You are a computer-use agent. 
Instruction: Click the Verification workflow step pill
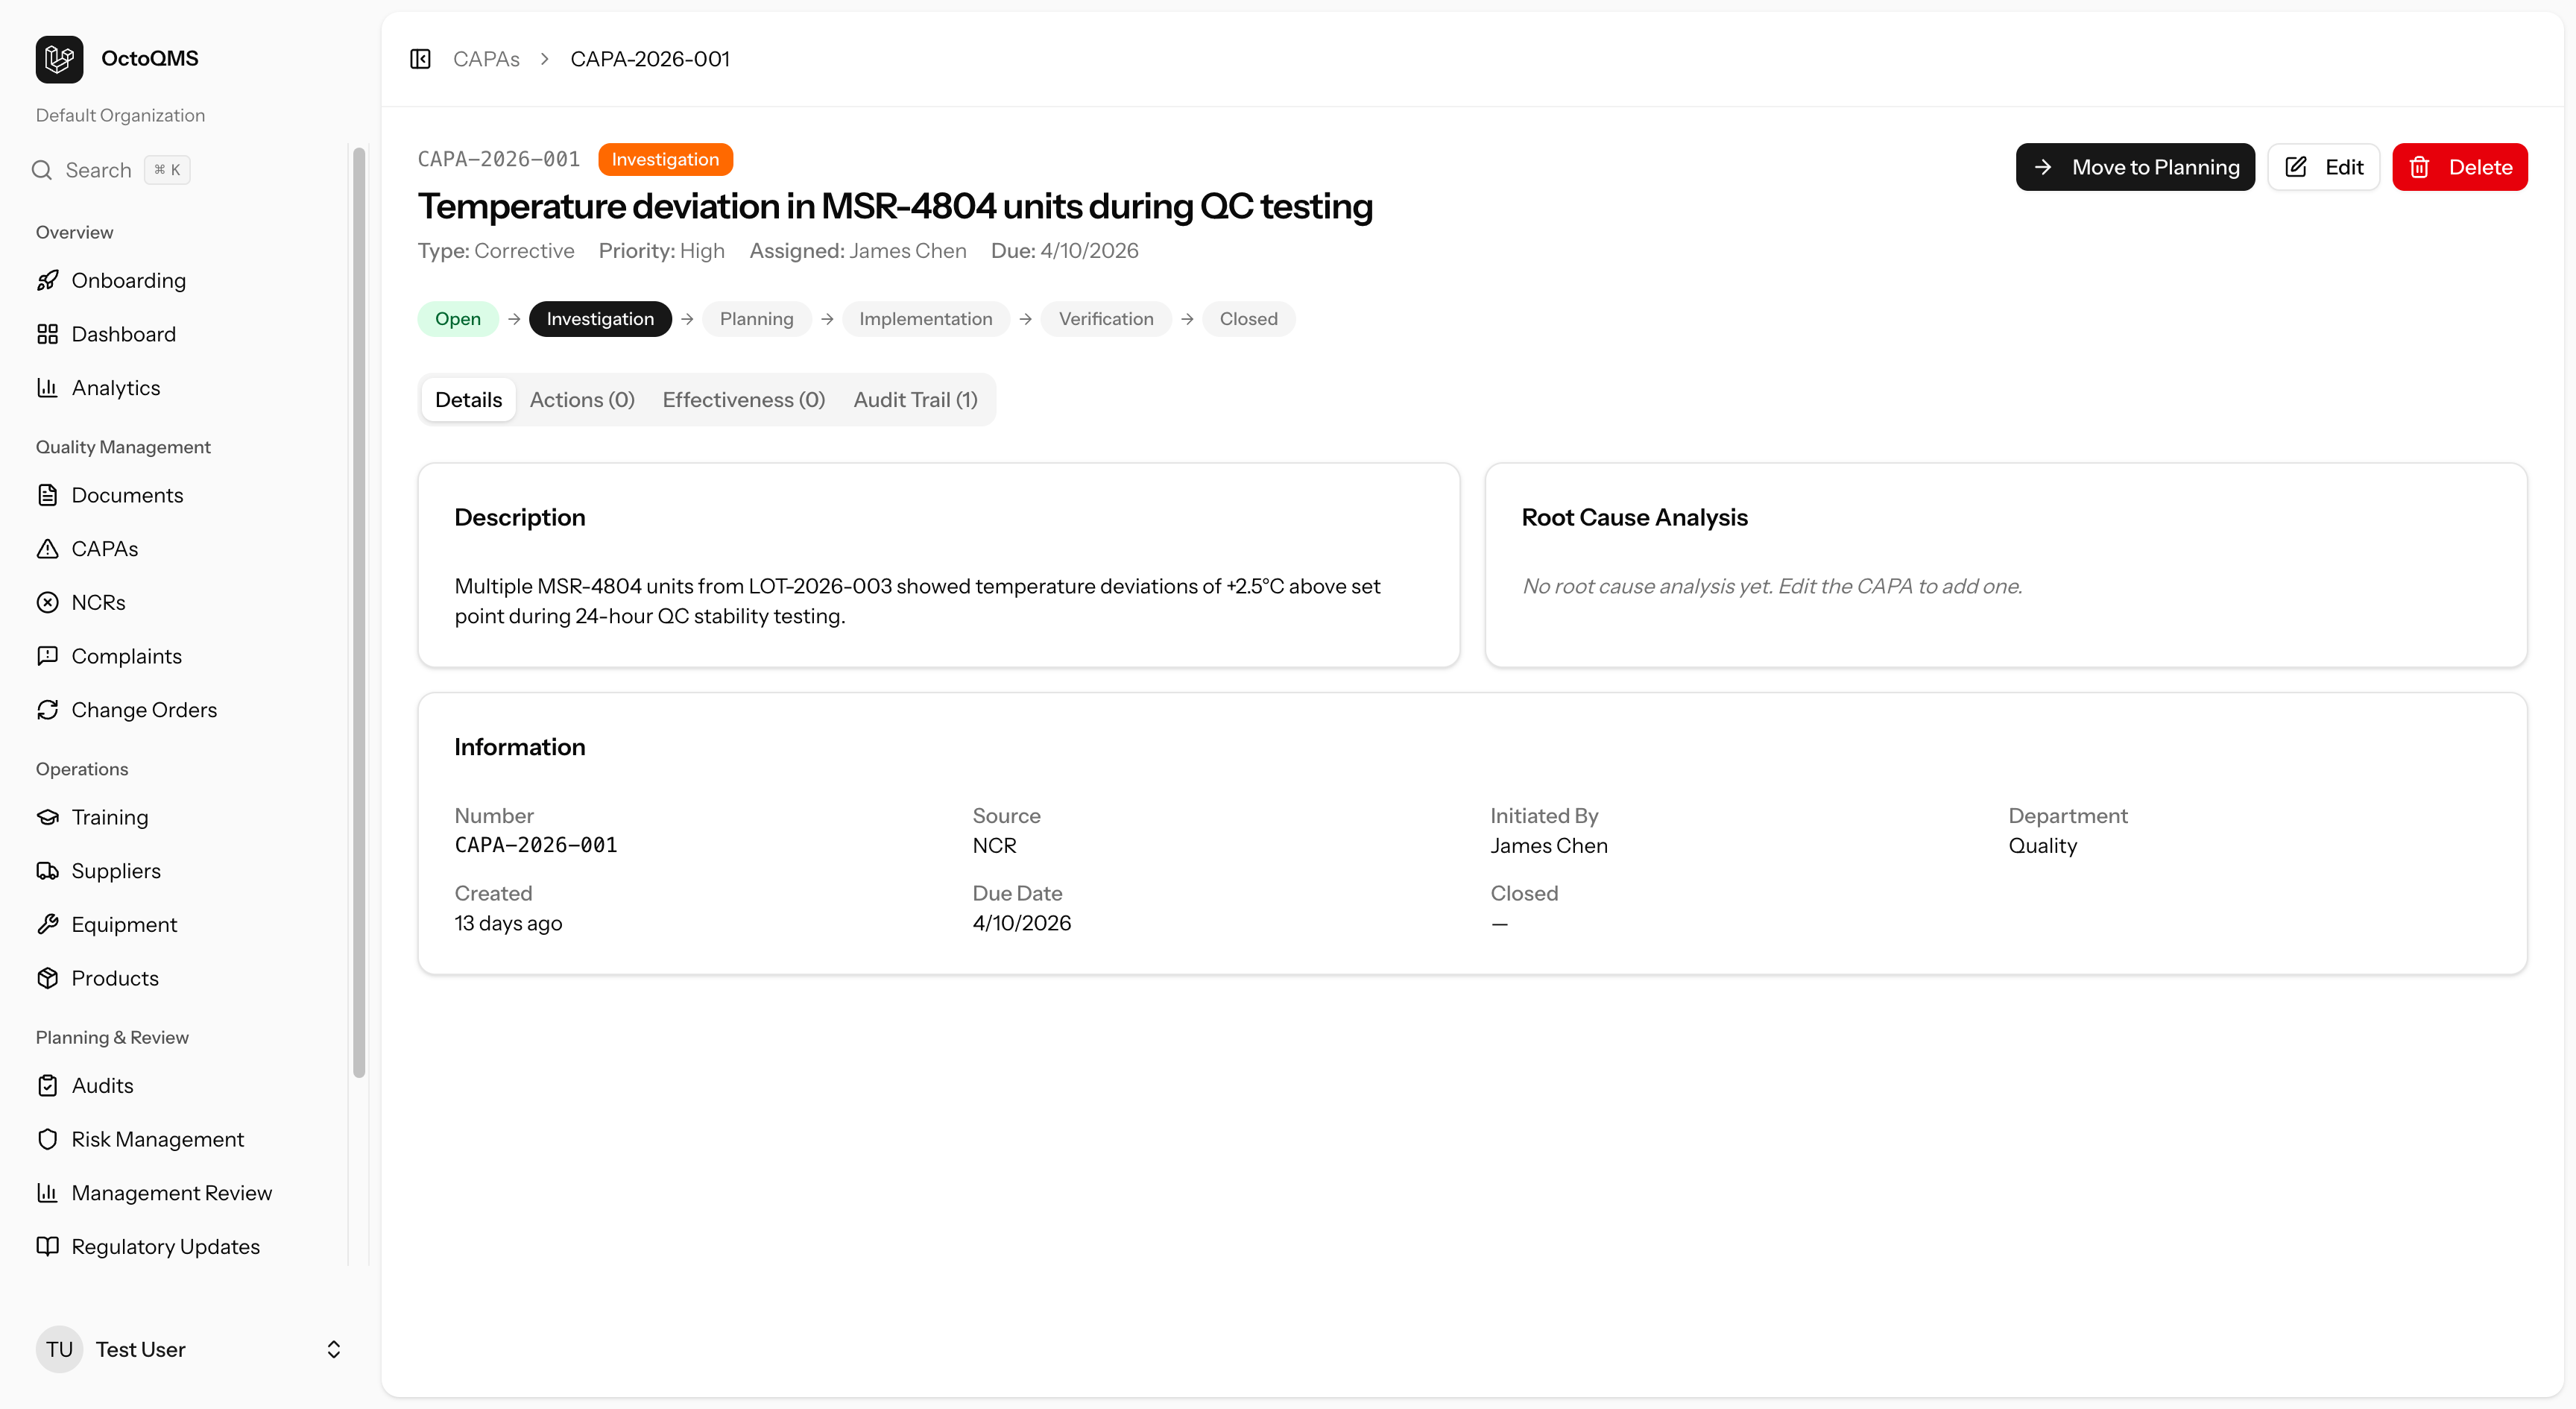(x=1106, y=319)
